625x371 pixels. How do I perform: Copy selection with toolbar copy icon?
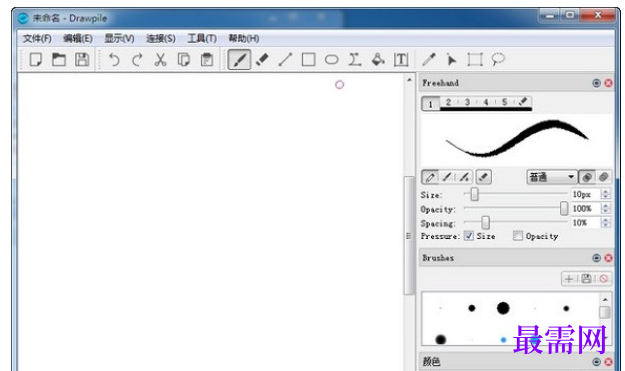pos(183,60)
